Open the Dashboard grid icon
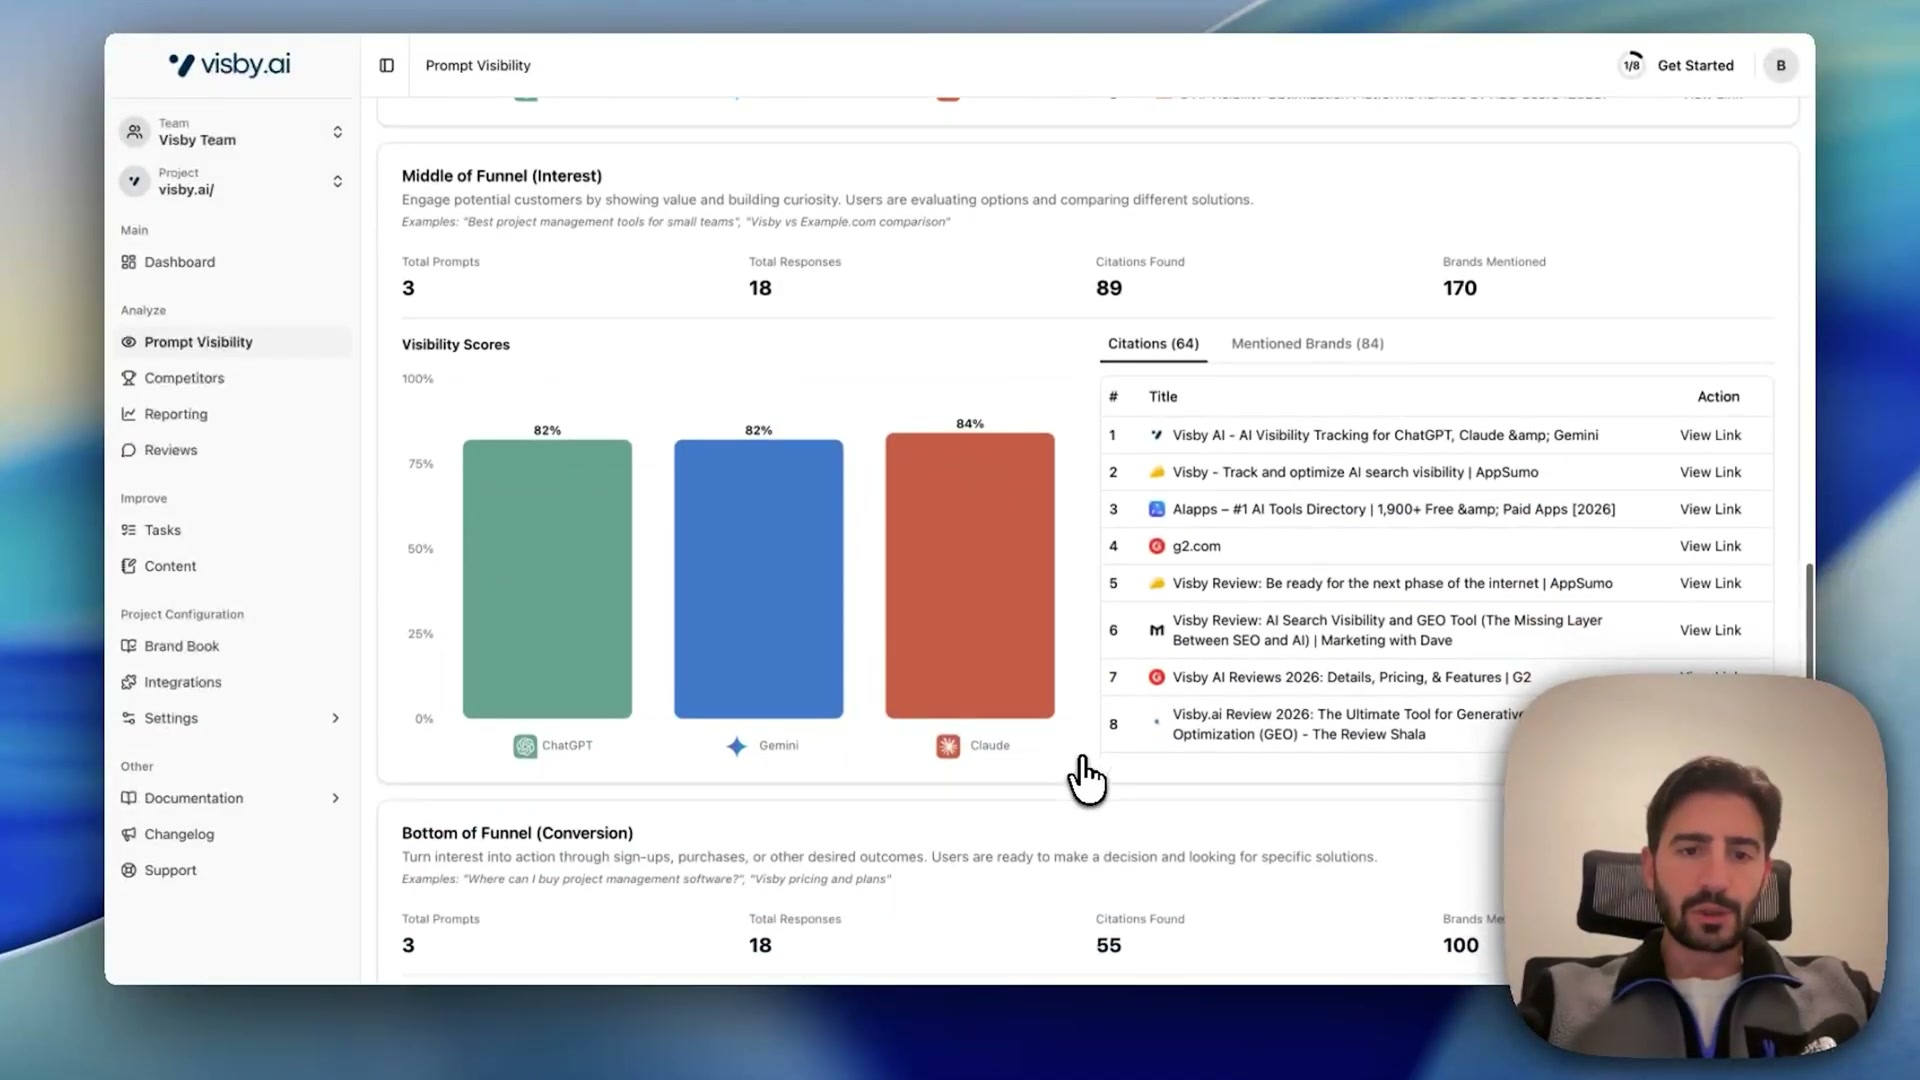1920x1080 pixels. click(128, 262)
